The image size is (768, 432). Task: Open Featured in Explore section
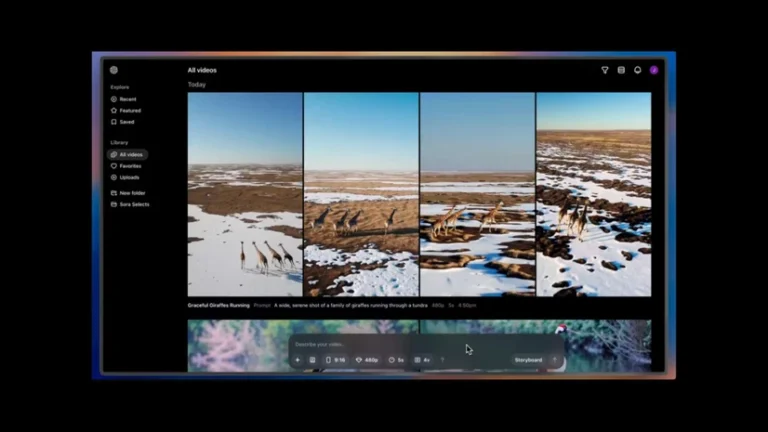[126, 110]
